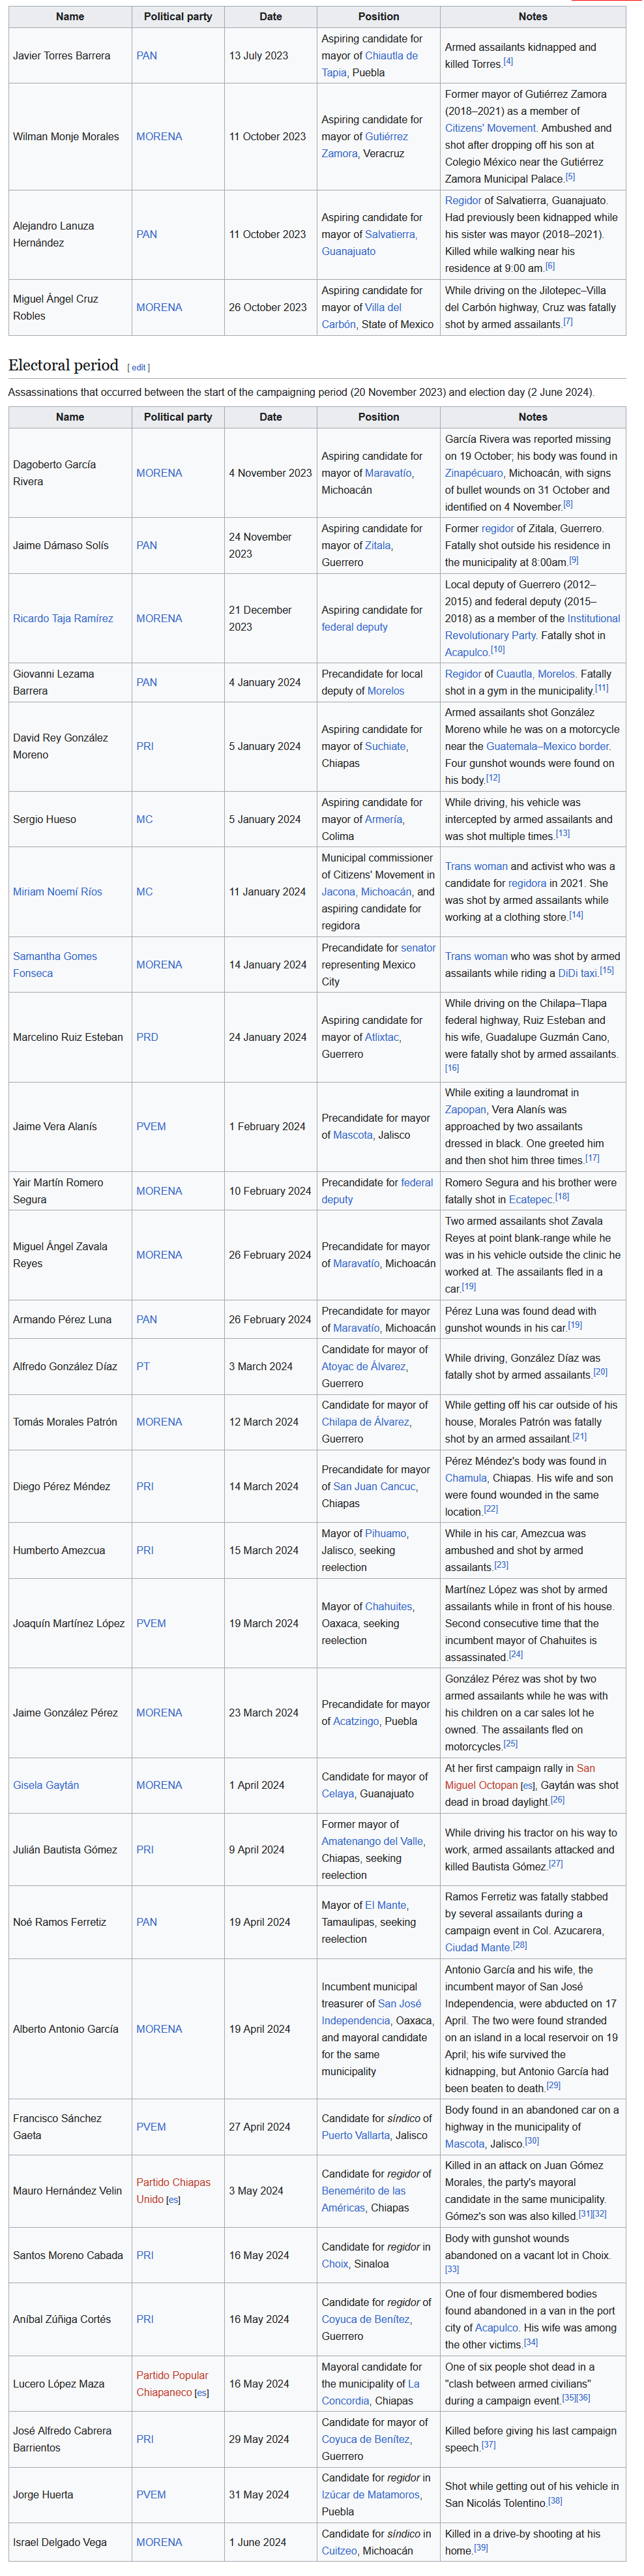Open reference 39 in Israel Delgado Vega's notes
The width and height of the screenshot is (644, 2576).
pyautogui.click(x=480, y=2548)
